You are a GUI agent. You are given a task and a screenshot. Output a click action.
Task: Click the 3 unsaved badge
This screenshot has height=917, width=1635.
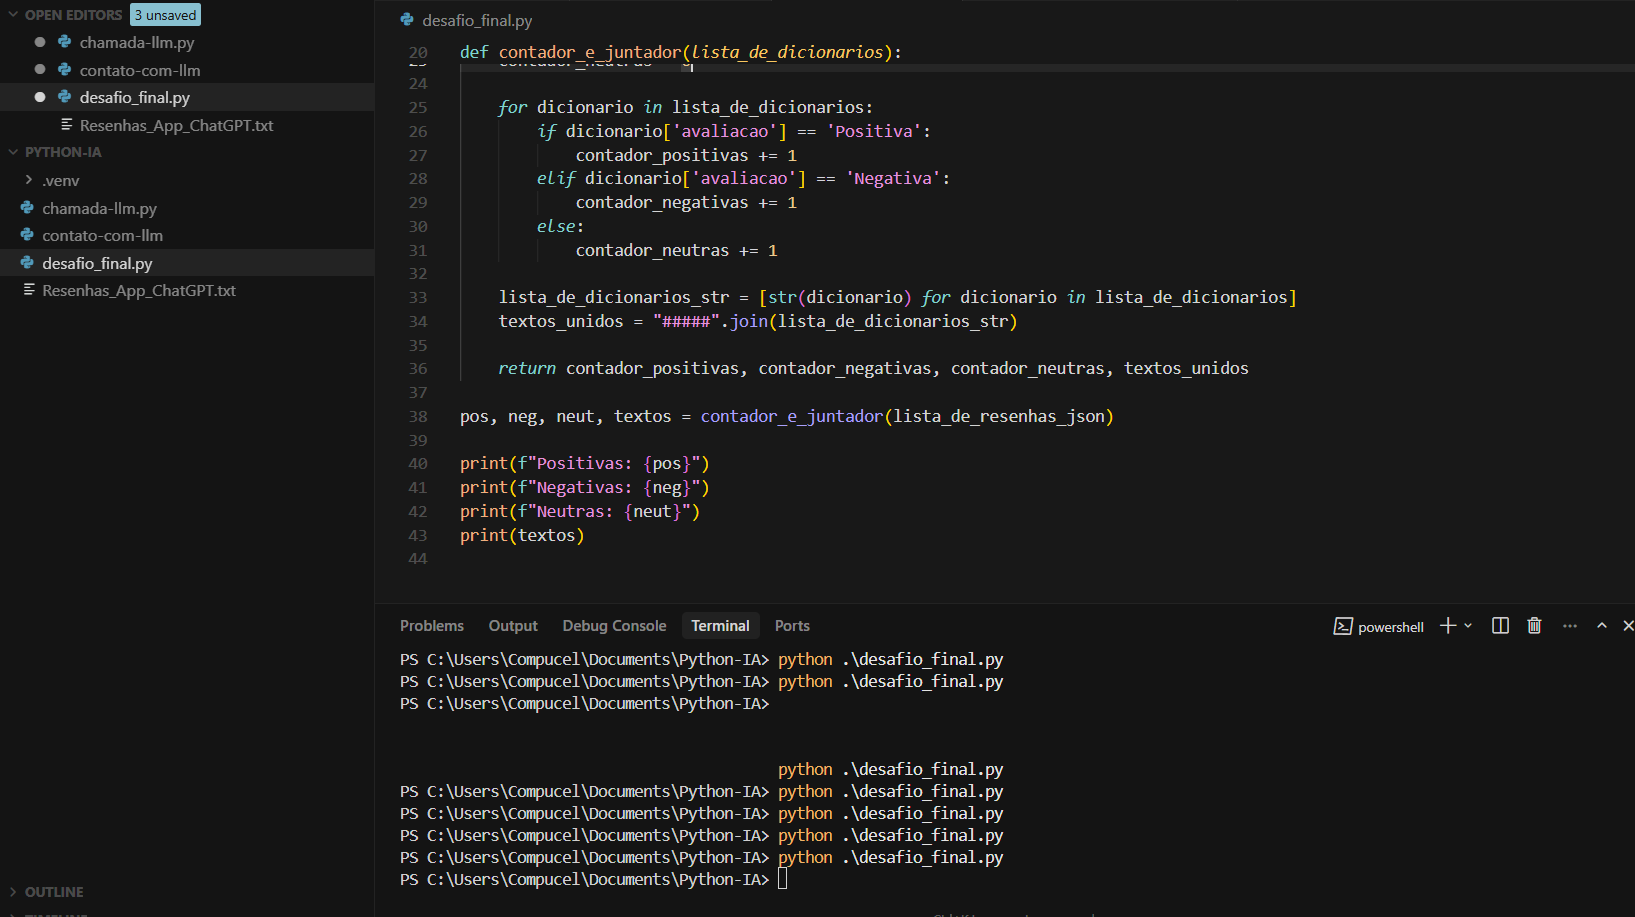166,15
